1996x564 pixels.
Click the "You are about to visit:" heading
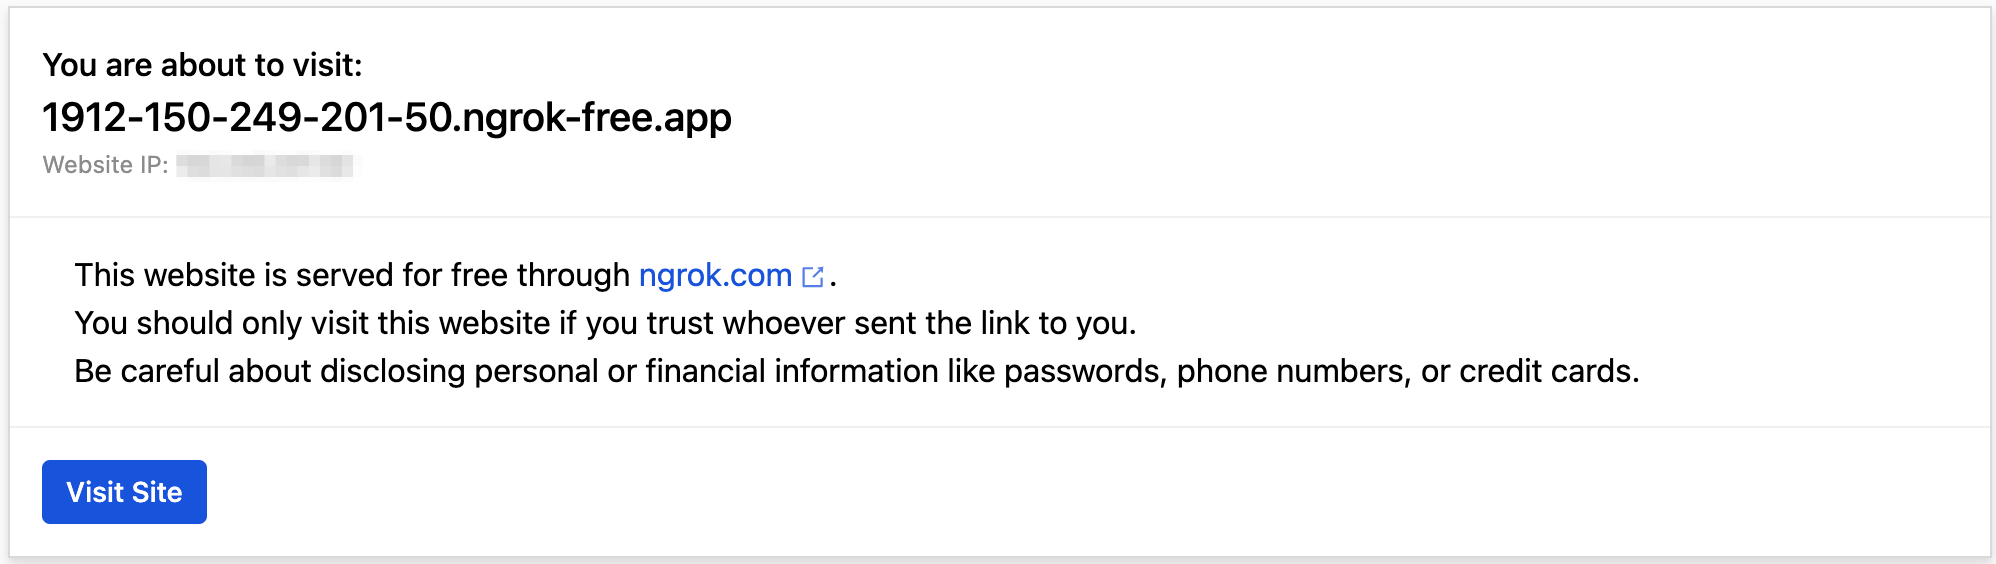[x=202, y=65]
